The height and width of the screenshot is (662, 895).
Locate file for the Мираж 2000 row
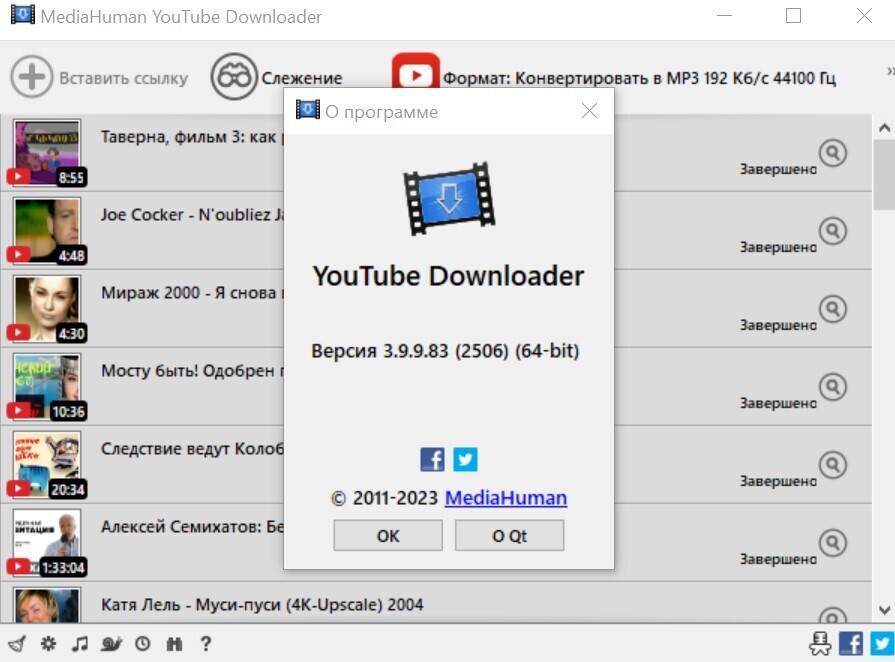point(833,309)
